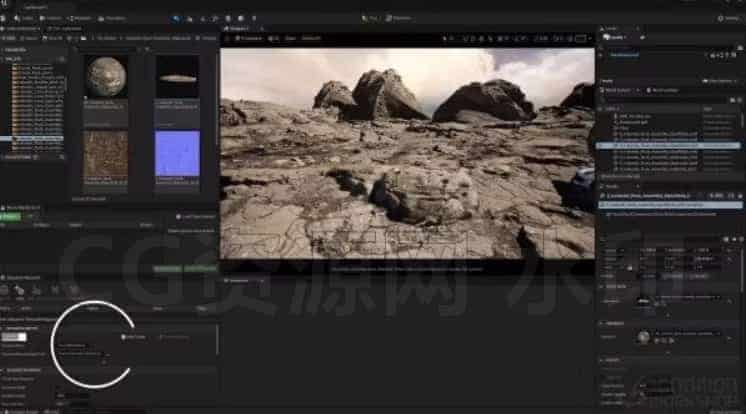Open the Content Browser settings button
The height and width of the screenshot is (414, 746).
[207, 38]
